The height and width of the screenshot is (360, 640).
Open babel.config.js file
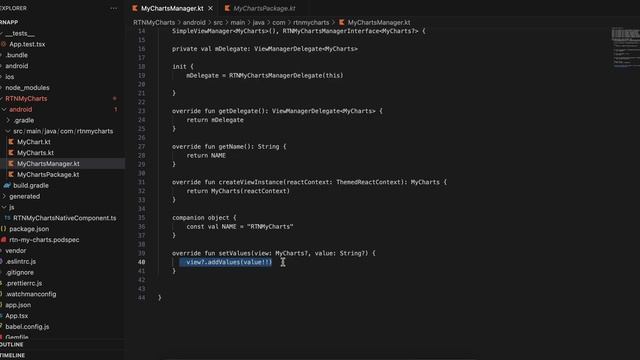[x=27, y=327]
